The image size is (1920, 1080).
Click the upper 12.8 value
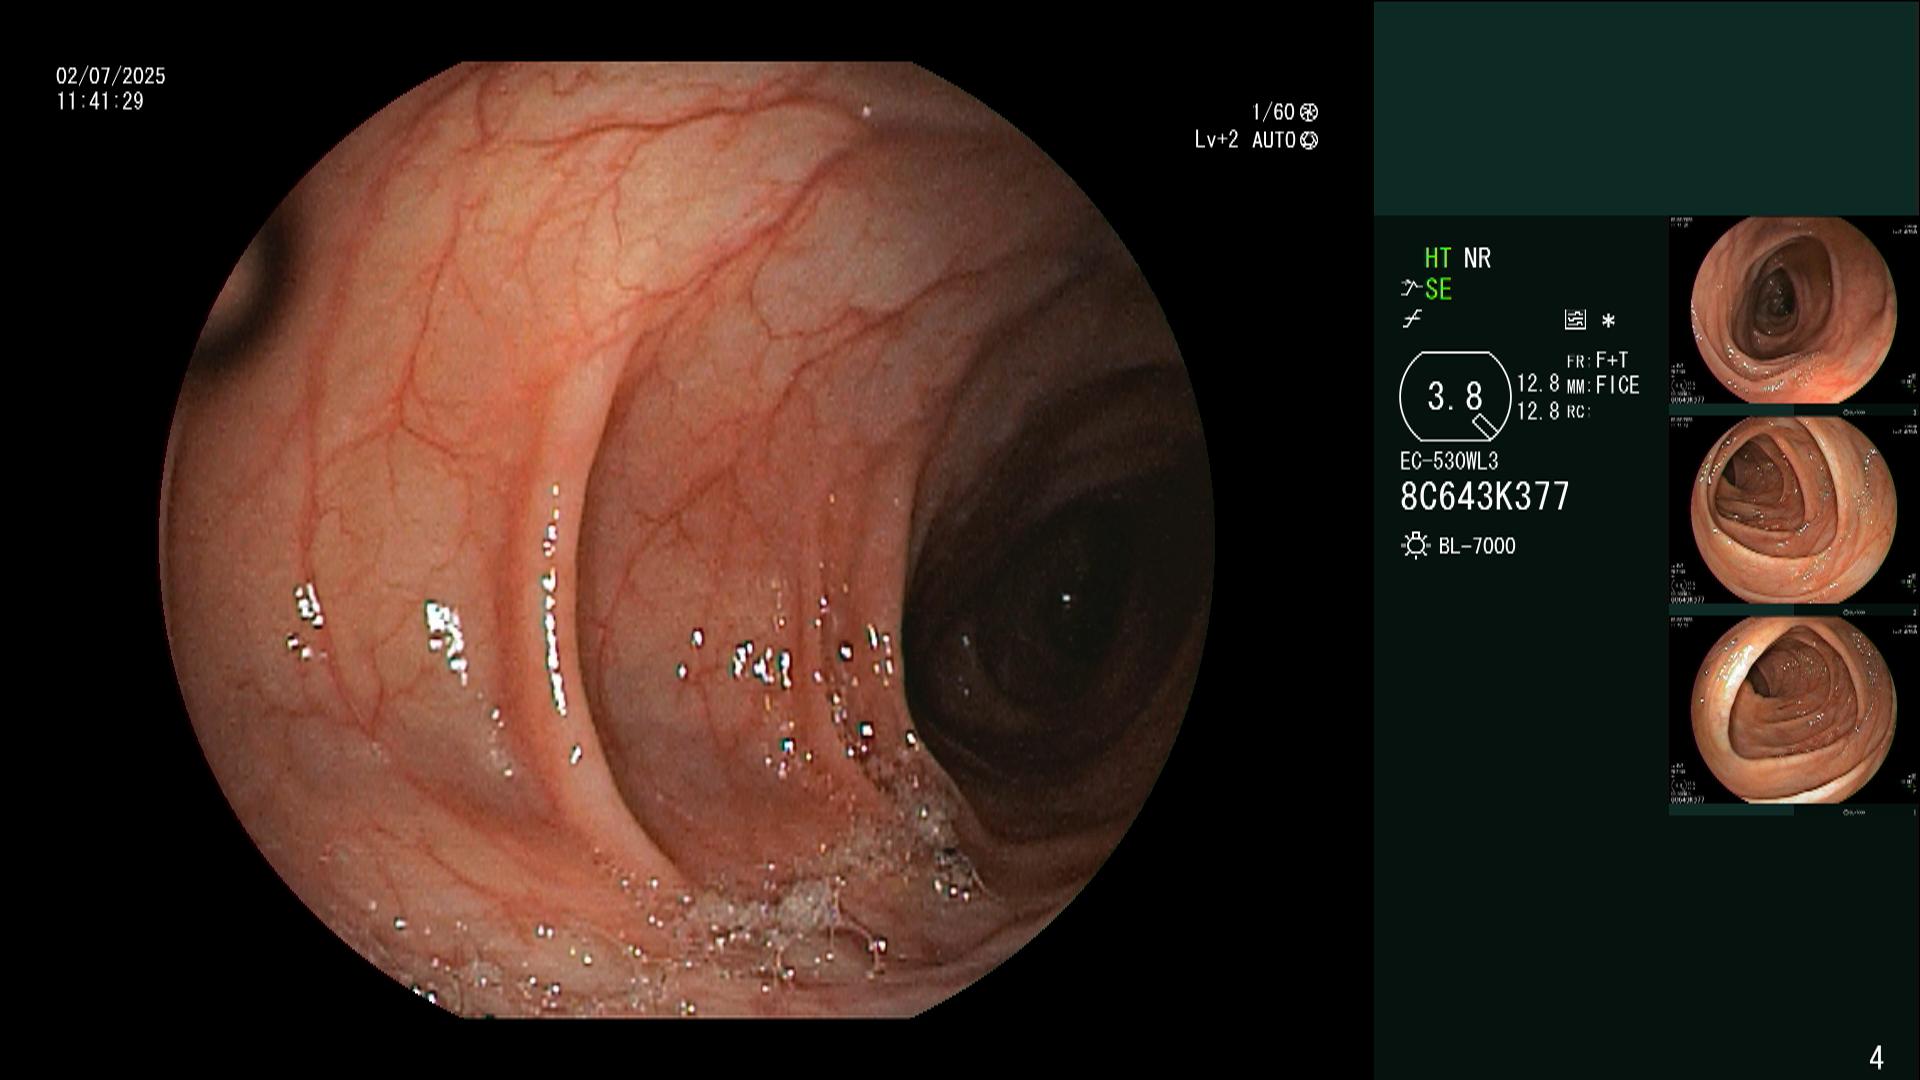[x=1538, y=384]
